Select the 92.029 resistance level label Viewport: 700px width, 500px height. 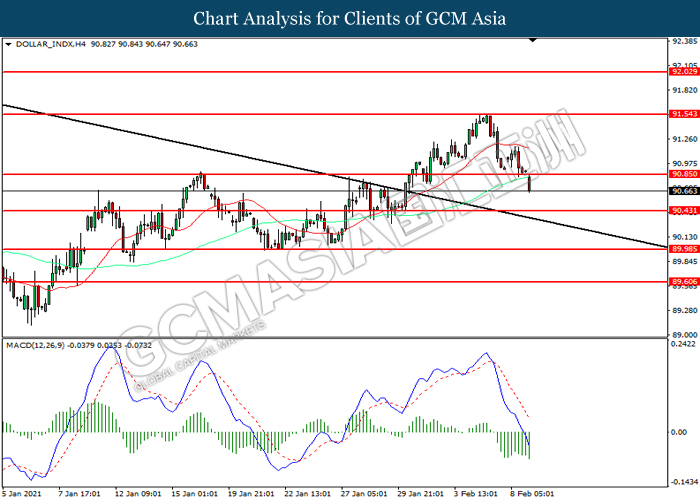tap(684, 71)
